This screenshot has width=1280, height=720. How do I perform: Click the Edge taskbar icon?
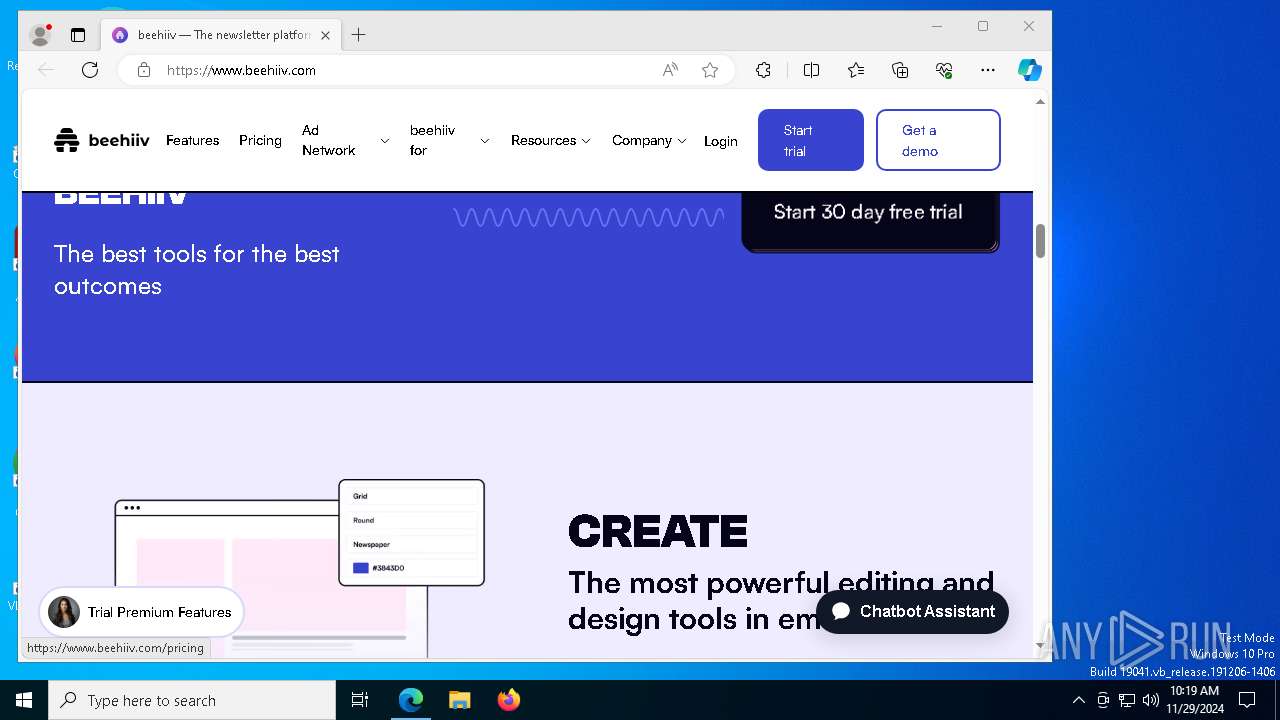411,700
